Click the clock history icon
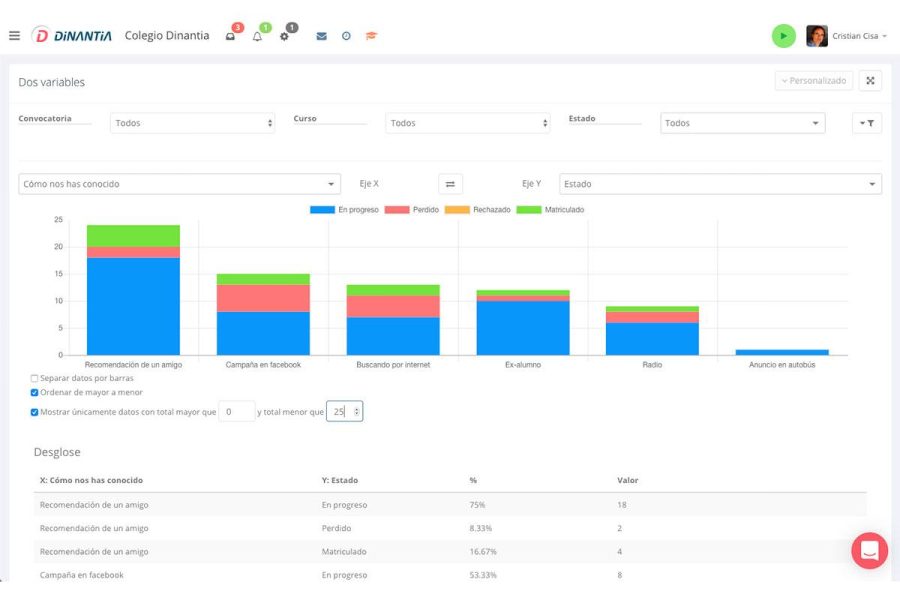The height and width of the screenshot is (600, 900). (x=346, y=36)
